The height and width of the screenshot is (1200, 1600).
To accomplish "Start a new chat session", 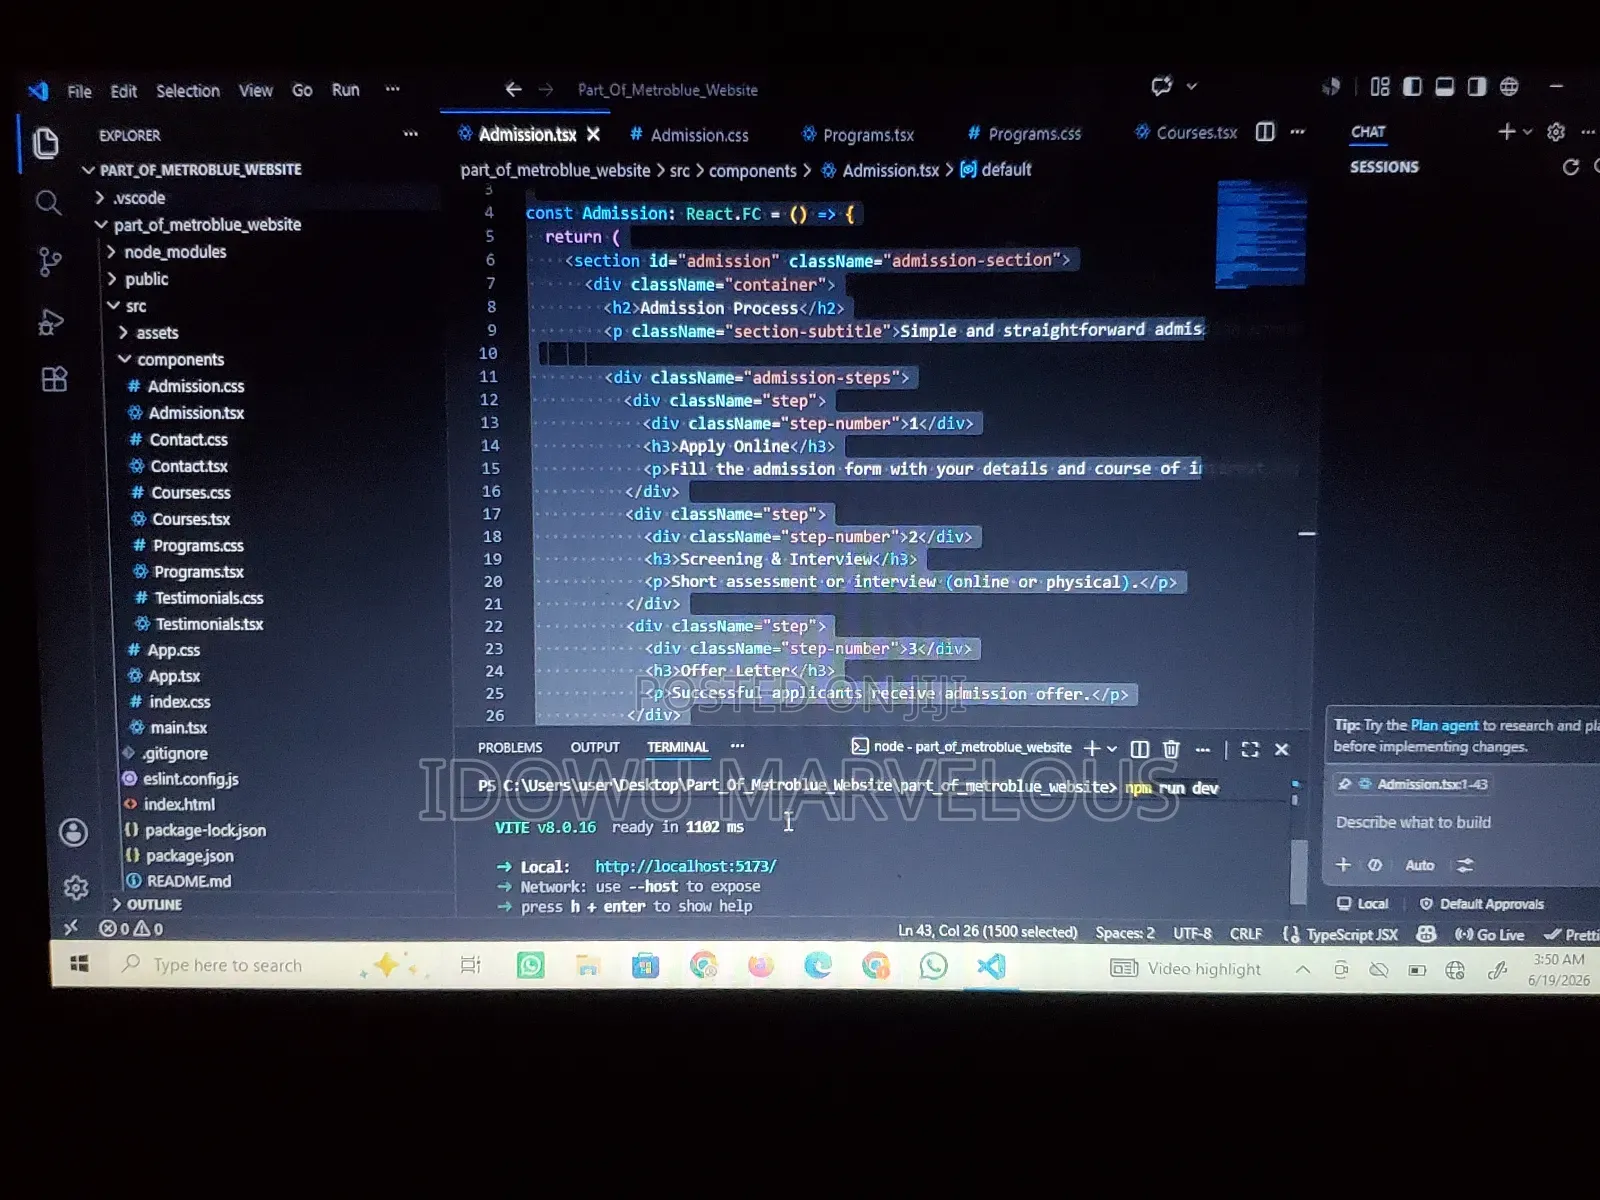I will click(x=1506, y=131).
